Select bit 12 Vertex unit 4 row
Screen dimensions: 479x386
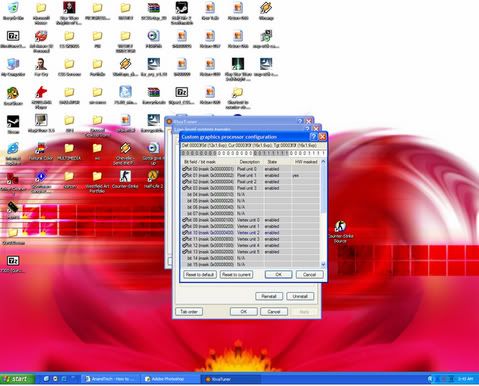pyautogui.click(x=250, y=245)
